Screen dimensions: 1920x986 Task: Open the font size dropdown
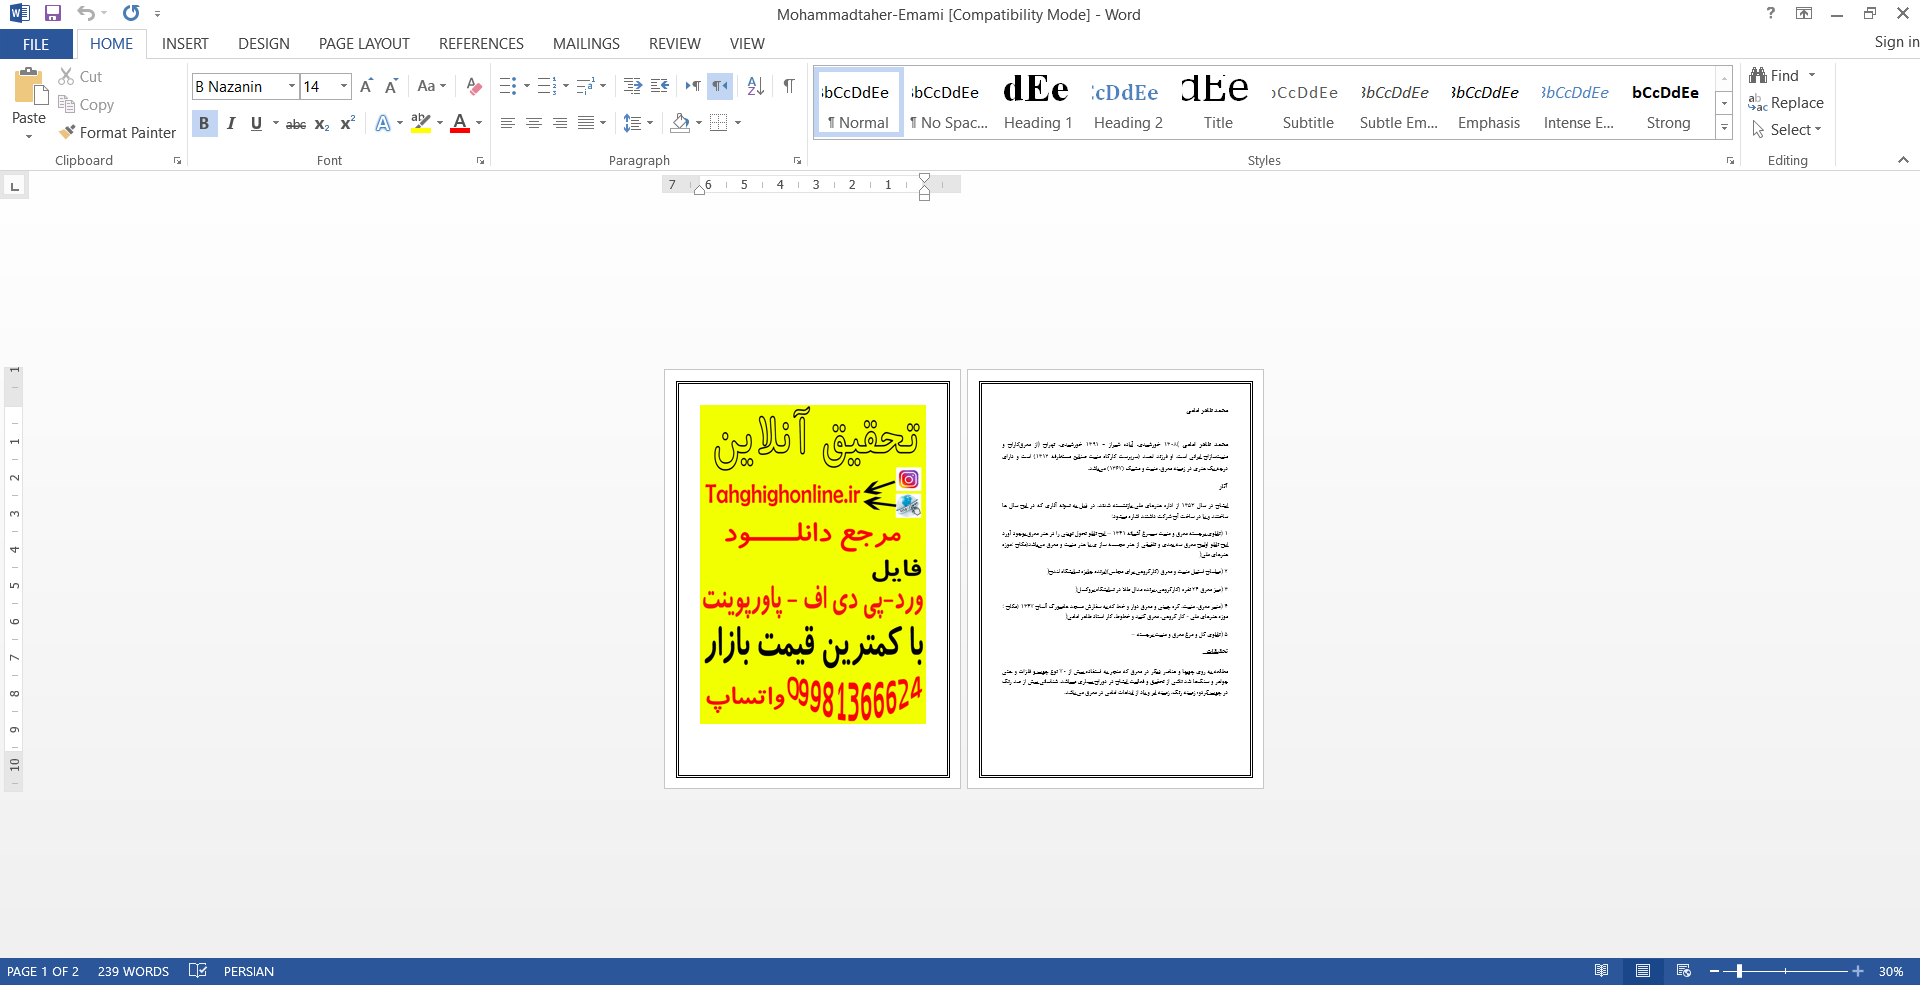(344, 86)
